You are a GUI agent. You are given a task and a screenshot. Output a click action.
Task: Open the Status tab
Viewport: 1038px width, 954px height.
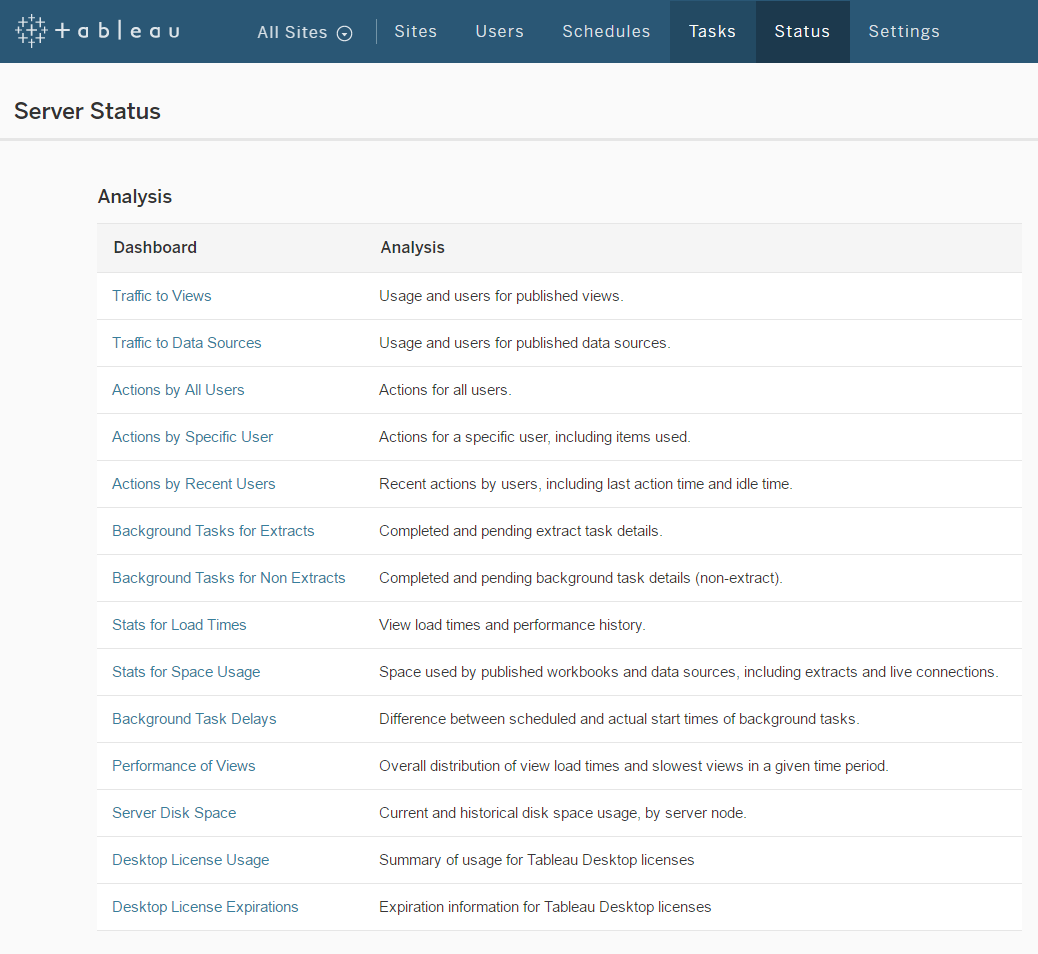802,31
